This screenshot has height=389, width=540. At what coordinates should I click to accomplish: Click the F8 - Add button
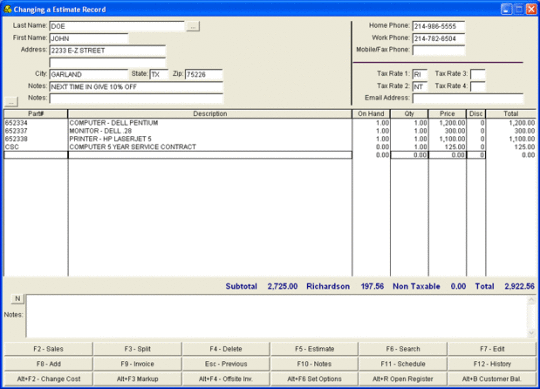[x=48, y=364]
